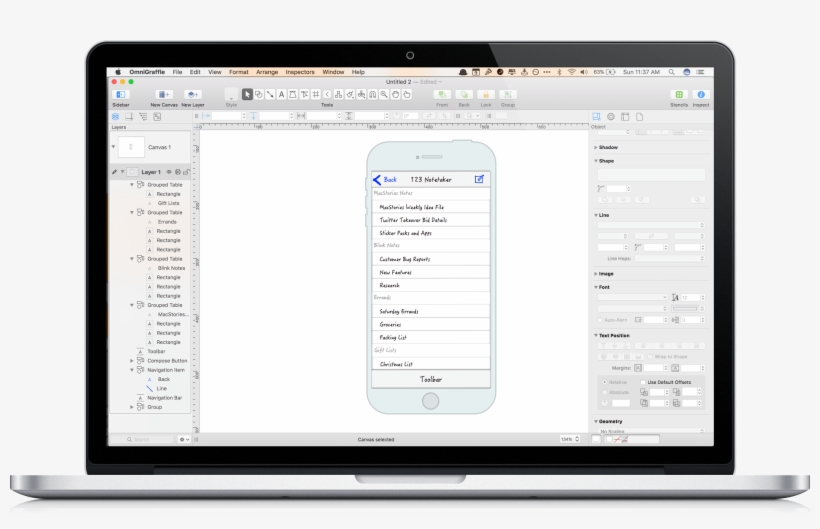Select the Absolute radio button

(x=605, y=392)
